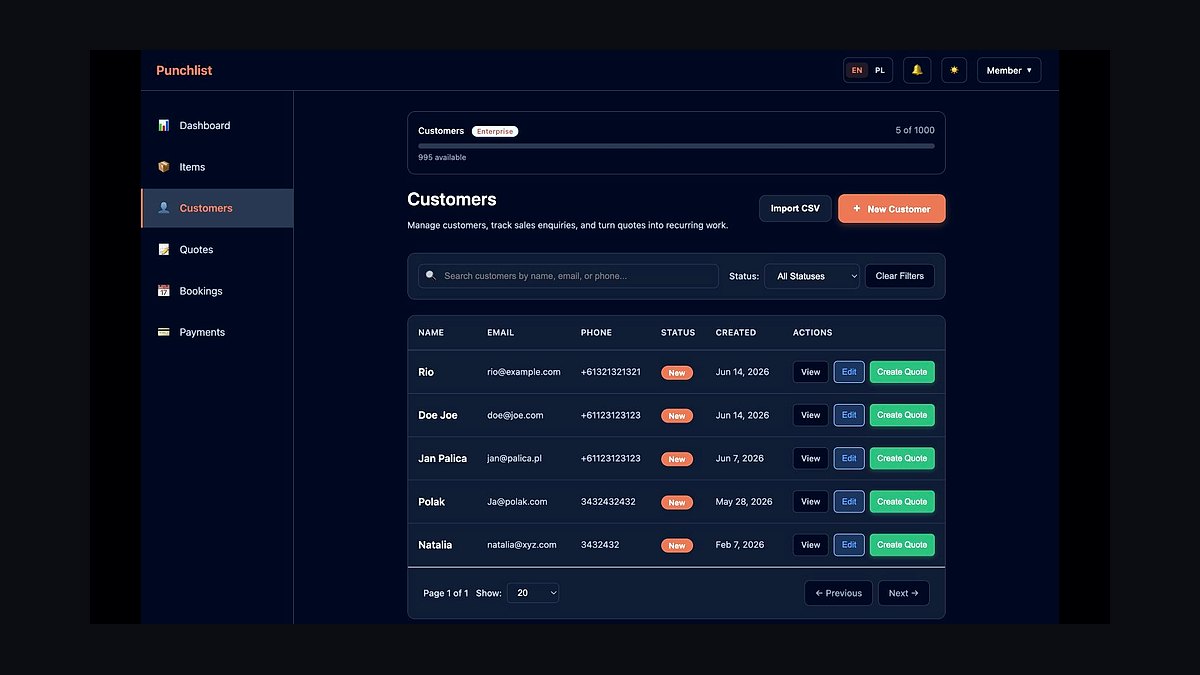
Task: Open Payments from the sidebar
Action: (217, 332)
